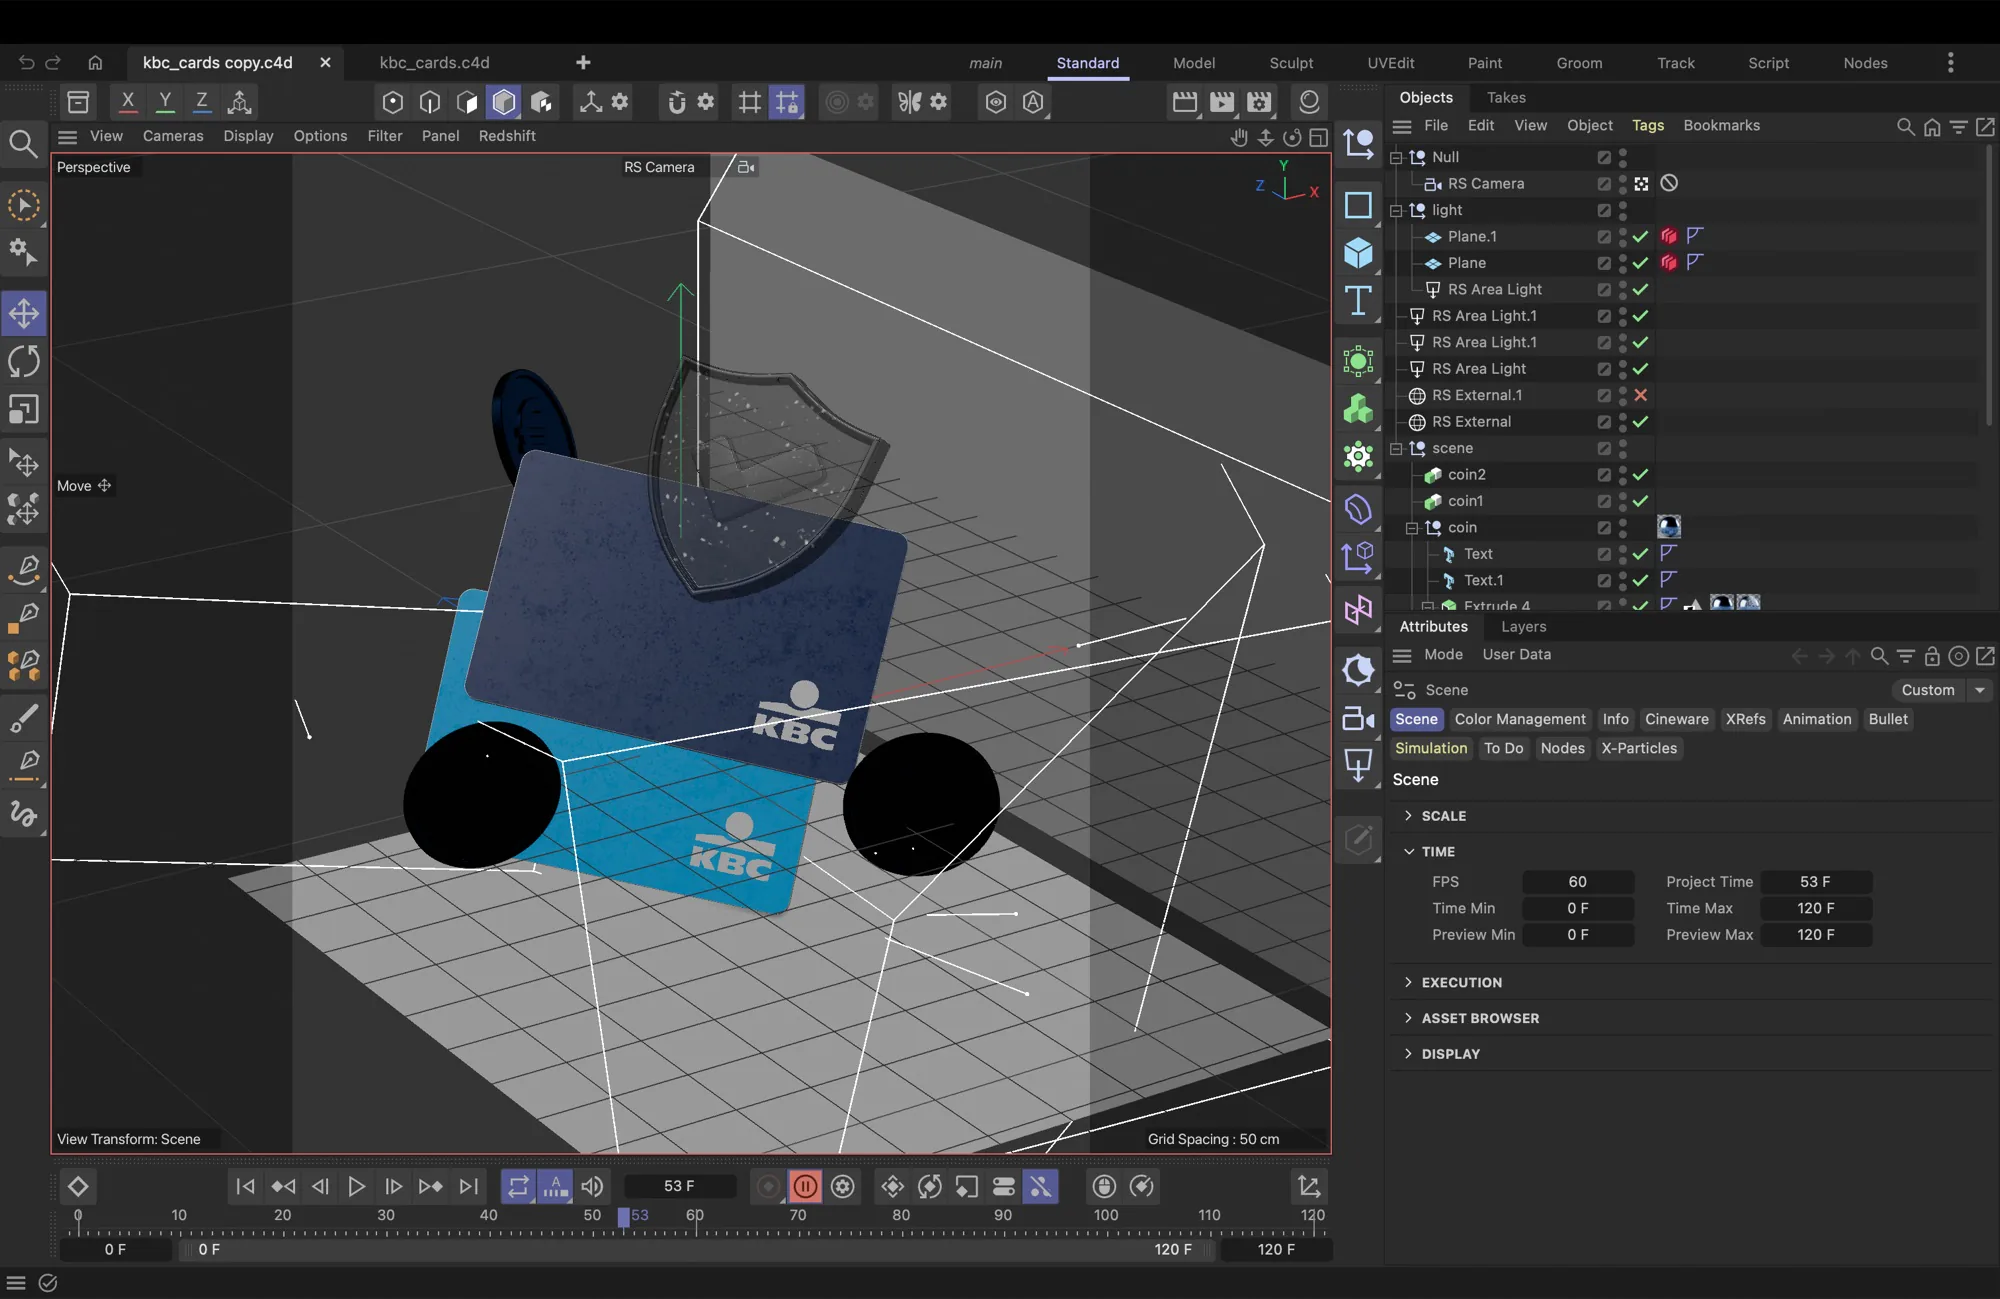Viewport: 2000px width, 1299px height.
Task: Go to start of timeline
Action: (x=245, y=1186)
